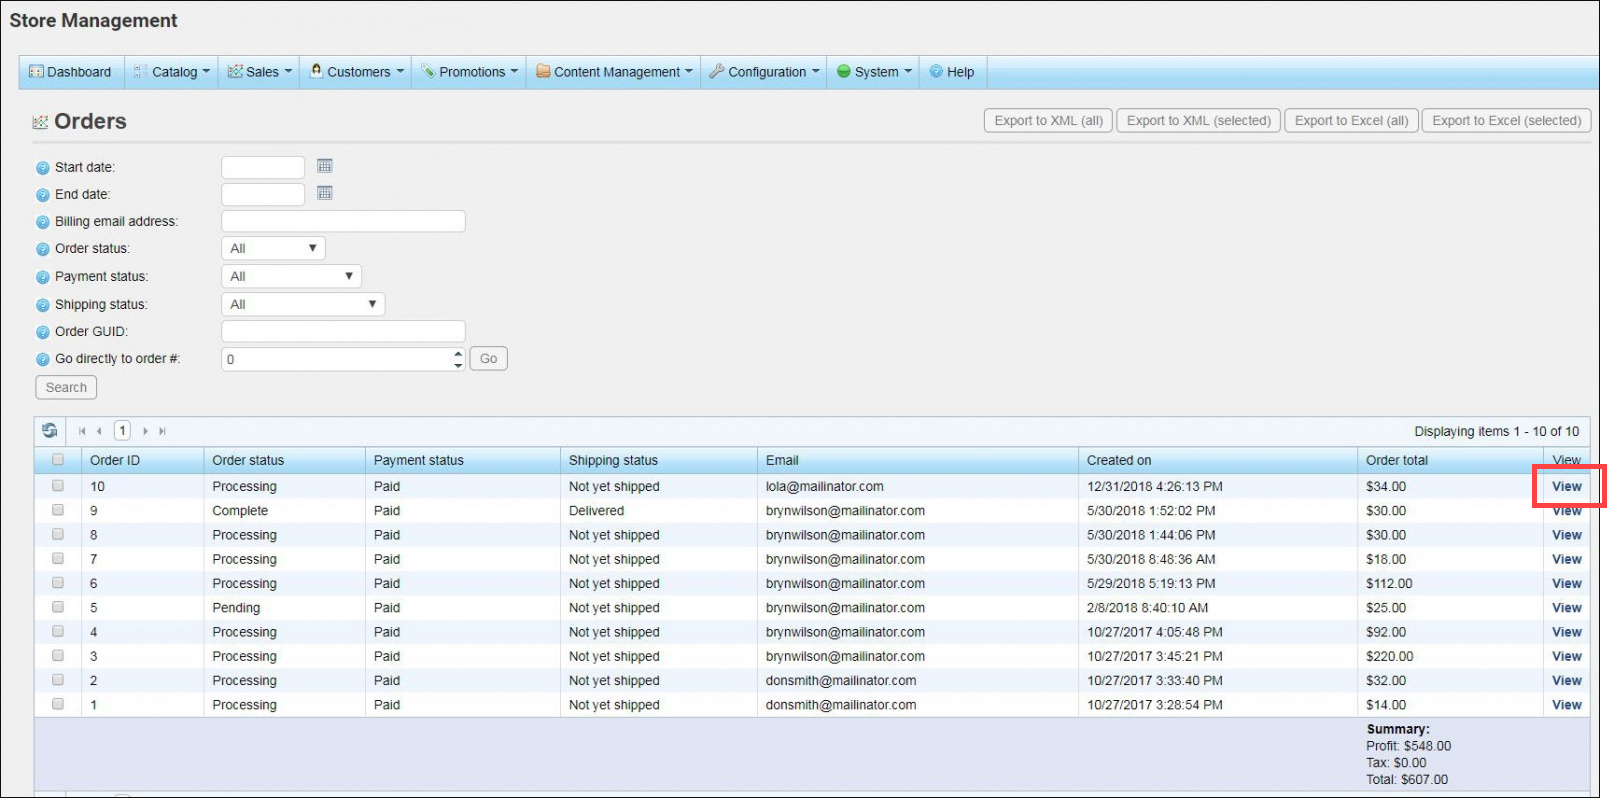Click the Billing email address field

point(343,221)
